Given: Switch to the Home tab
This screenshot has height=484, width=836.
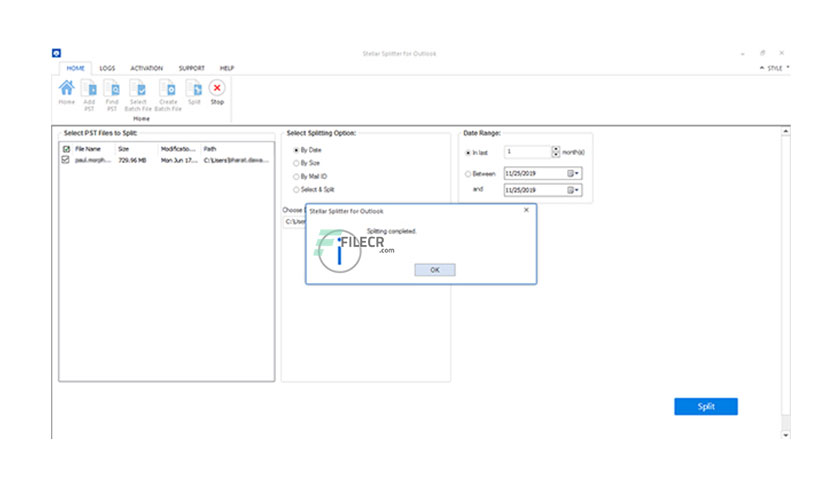Looking at the screenshot, I should [x=75, y=68].
